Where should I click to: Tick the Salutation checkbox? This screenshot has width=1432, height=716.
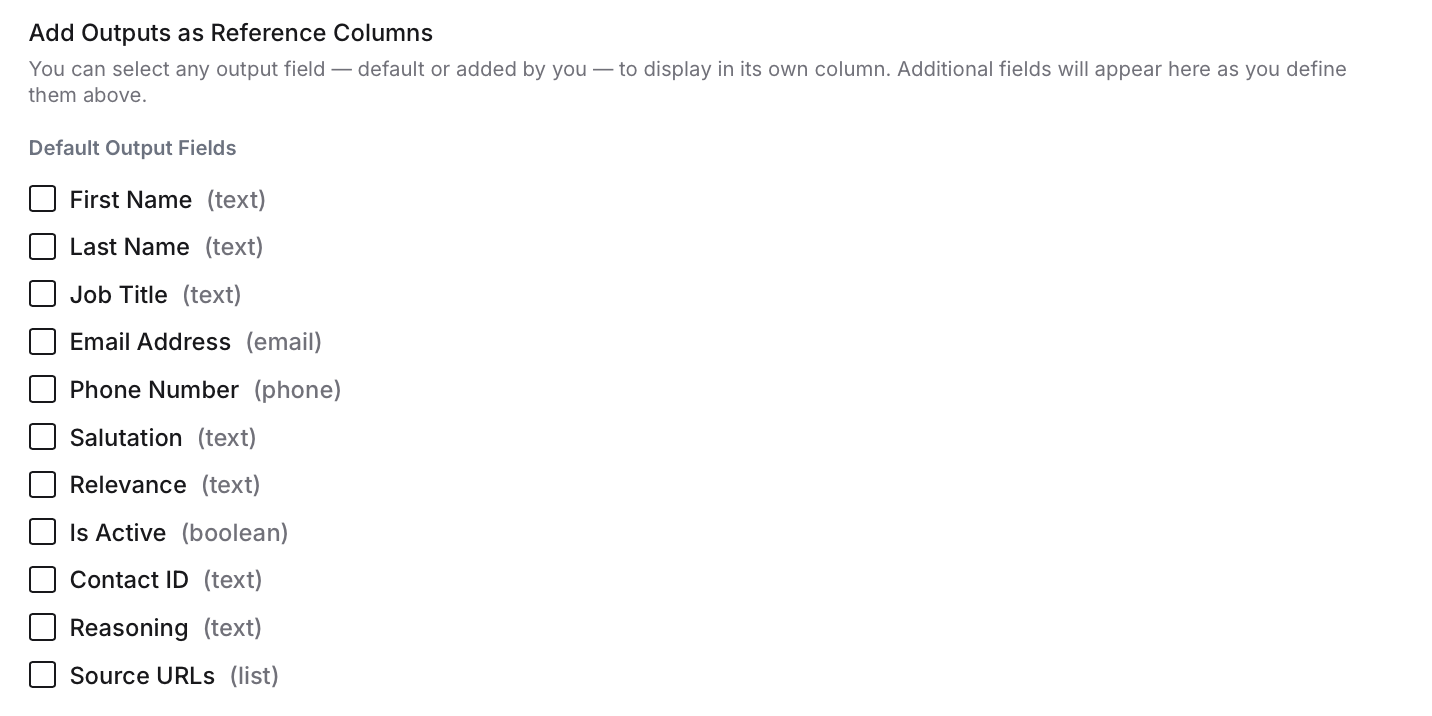coord(42,437)
